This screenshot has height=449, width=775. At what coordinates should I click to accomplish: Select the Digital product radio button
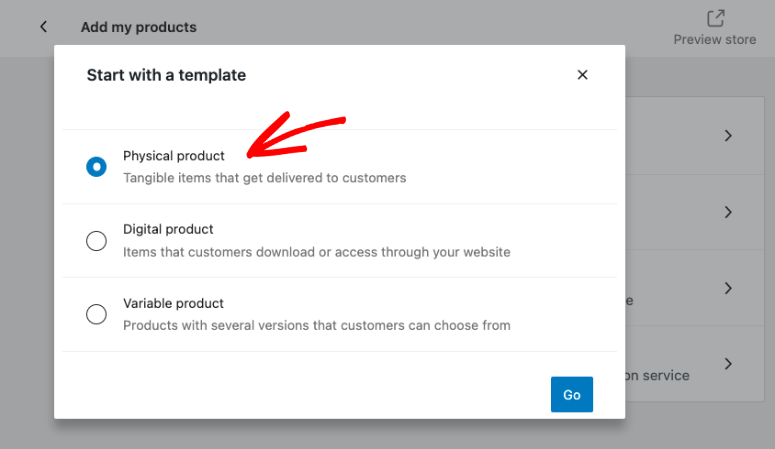pos(96,241)
